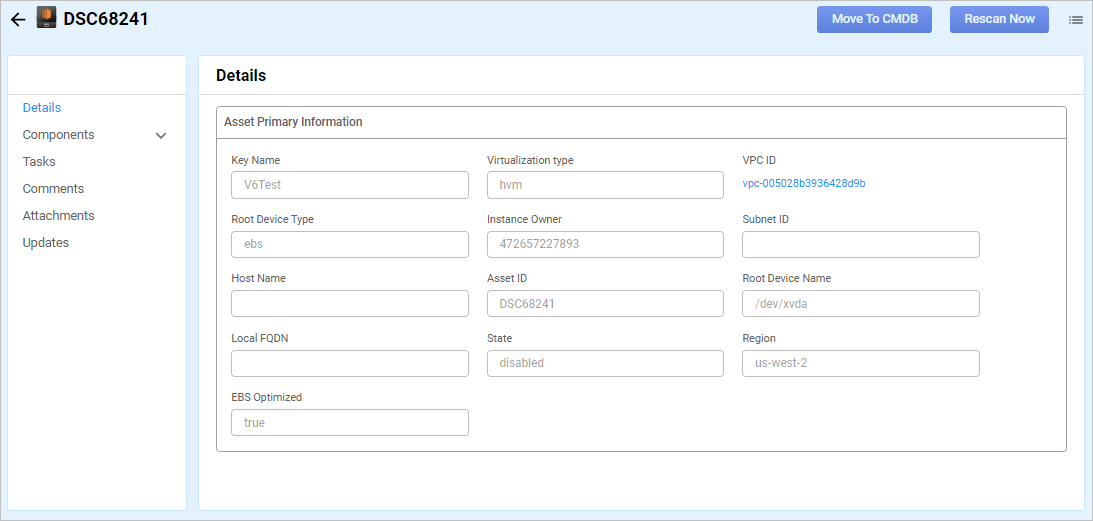Click the EBS Optimized field
The image size is (1093, 521).
tap(349, 423)
